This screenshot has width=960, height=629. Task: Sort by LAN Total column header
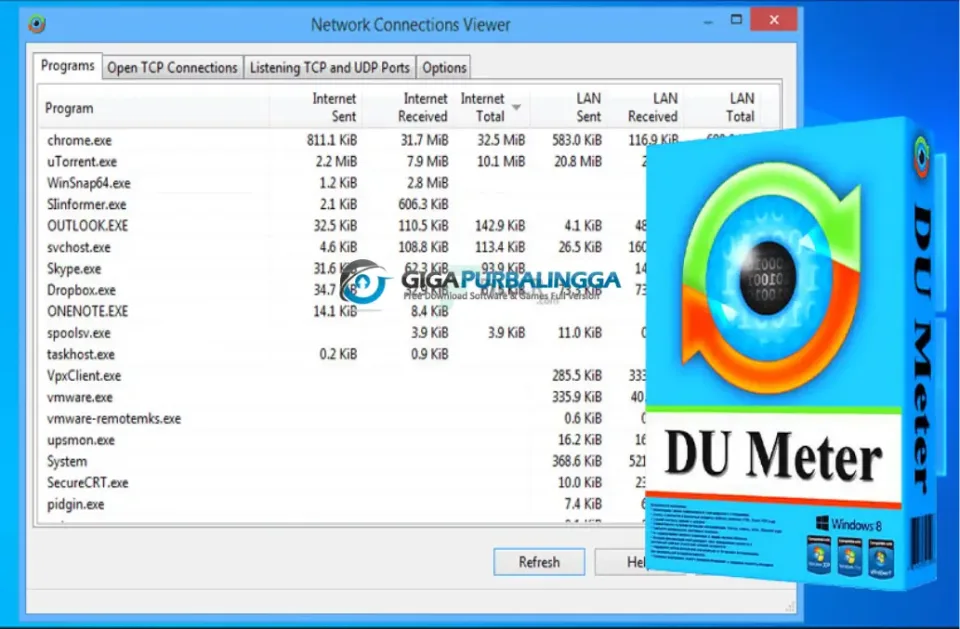721,108
